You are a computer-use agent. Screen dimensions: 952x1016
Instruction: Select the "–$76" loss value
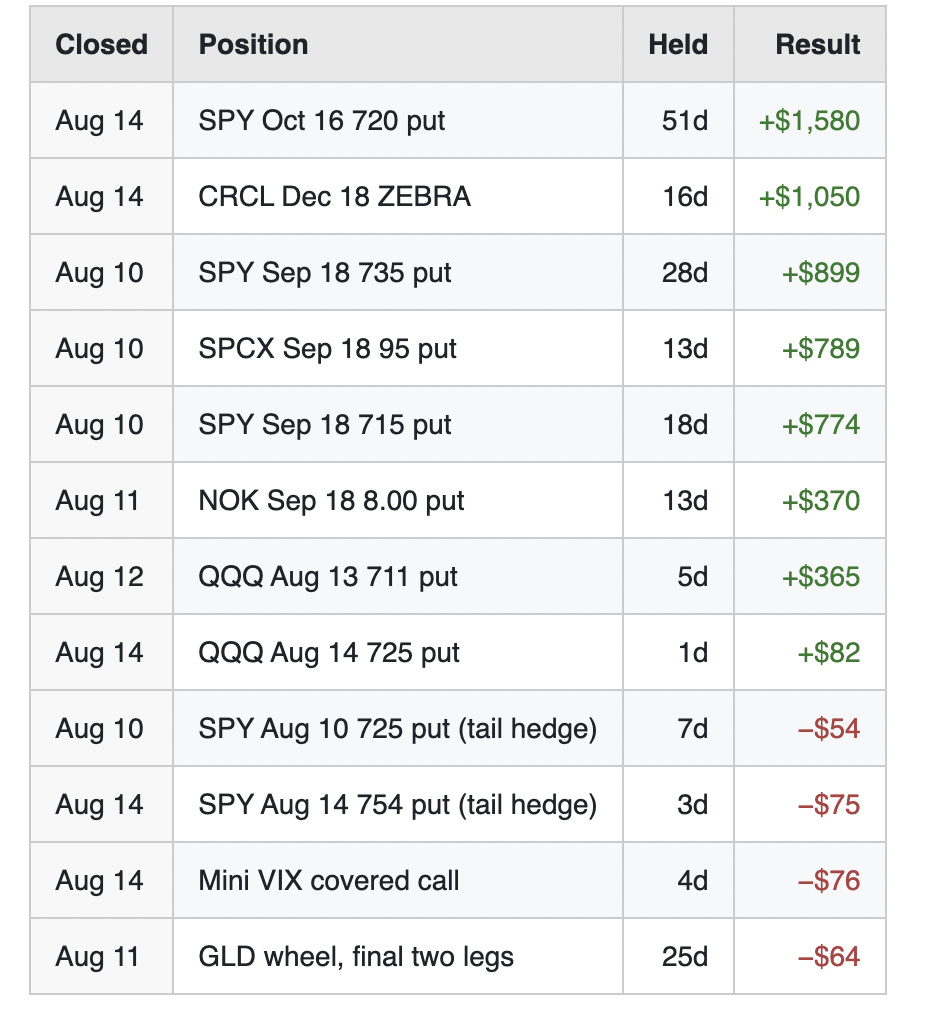829,881
